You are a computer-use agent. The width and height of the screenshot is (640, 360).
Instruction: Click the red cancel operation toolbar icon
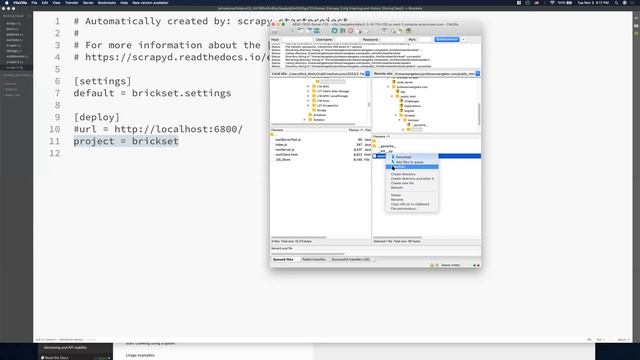click(x=350, y=31)
